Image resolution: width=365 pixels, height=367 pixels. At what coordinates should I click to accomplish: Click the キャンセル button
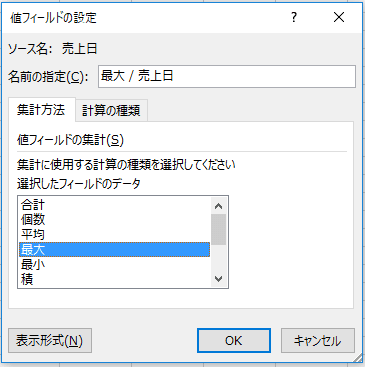coord(318,340)
